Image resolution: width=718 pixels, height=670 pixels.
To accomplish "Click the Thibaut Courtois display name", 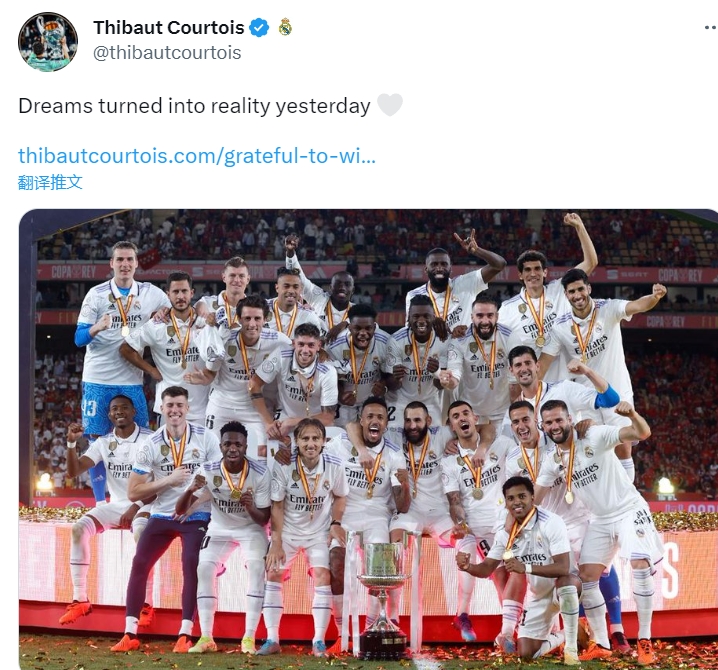I will coord(169,27).
